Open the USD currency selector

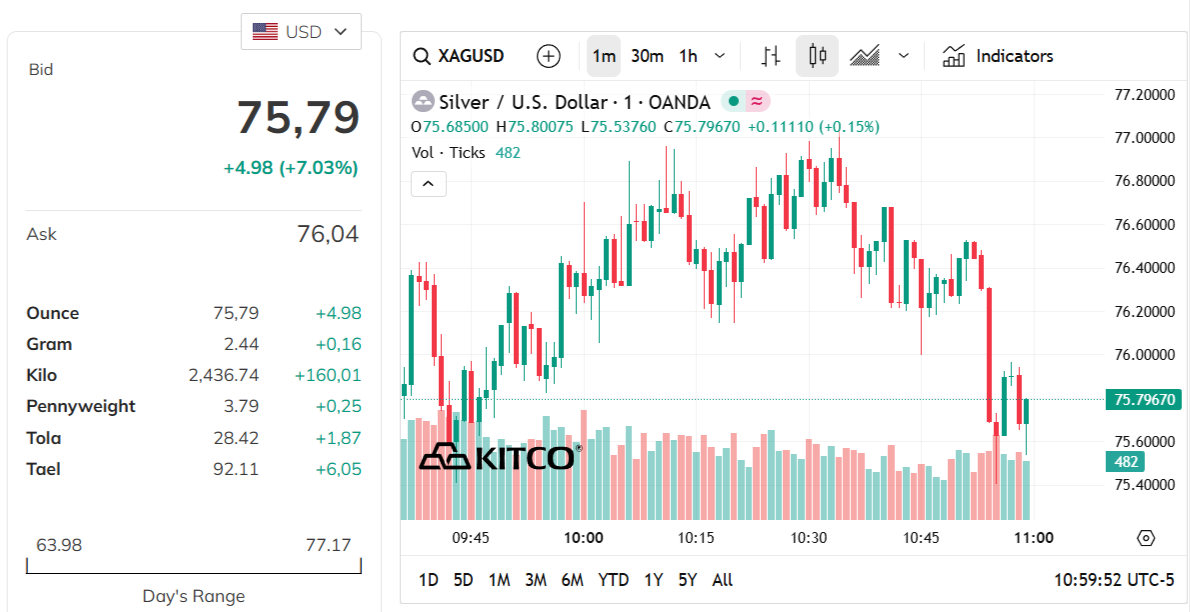pos(301,31)
